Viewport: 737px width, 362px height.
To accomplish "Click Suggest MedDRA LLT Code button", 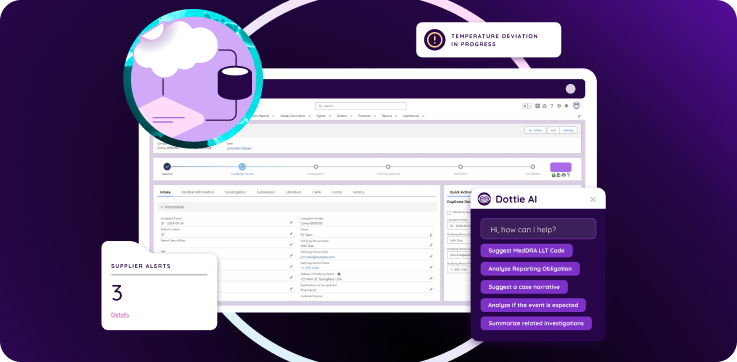I will pyautogui.click(x=526, y=251).
